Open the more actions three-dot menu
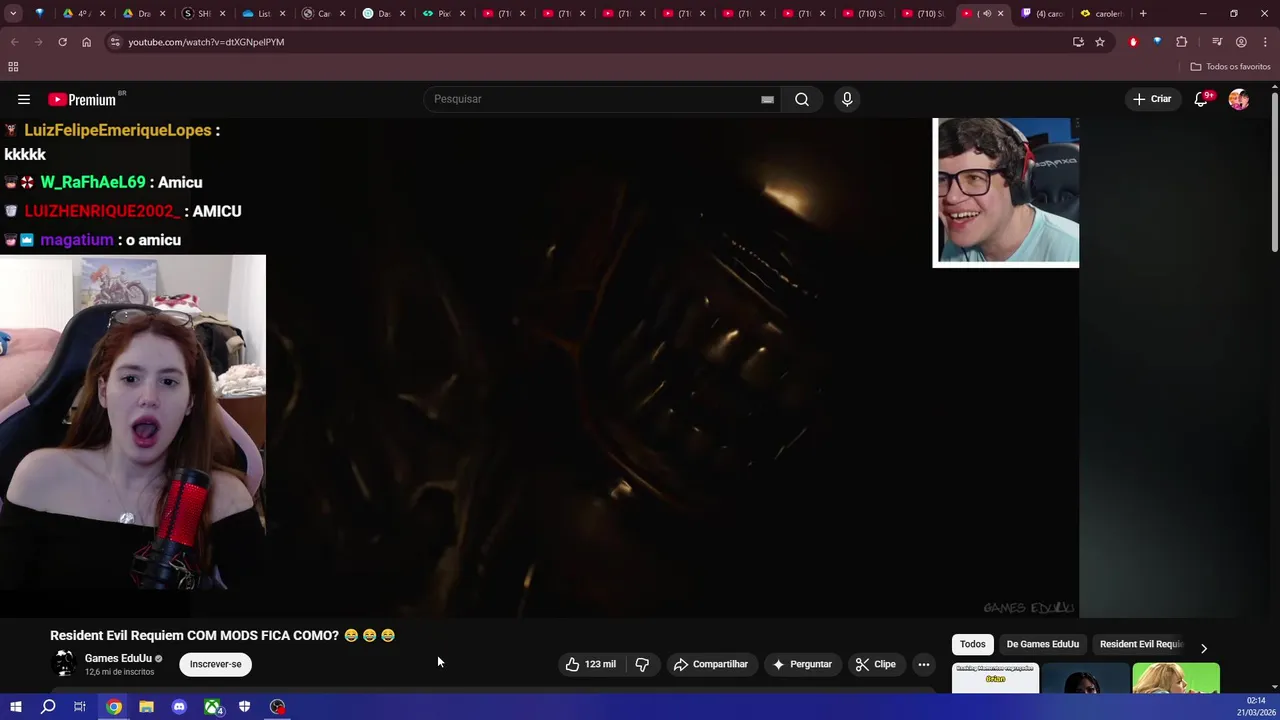Image resolution: width=1280 pixels, height=720 pixels. (x=924, y=664)
